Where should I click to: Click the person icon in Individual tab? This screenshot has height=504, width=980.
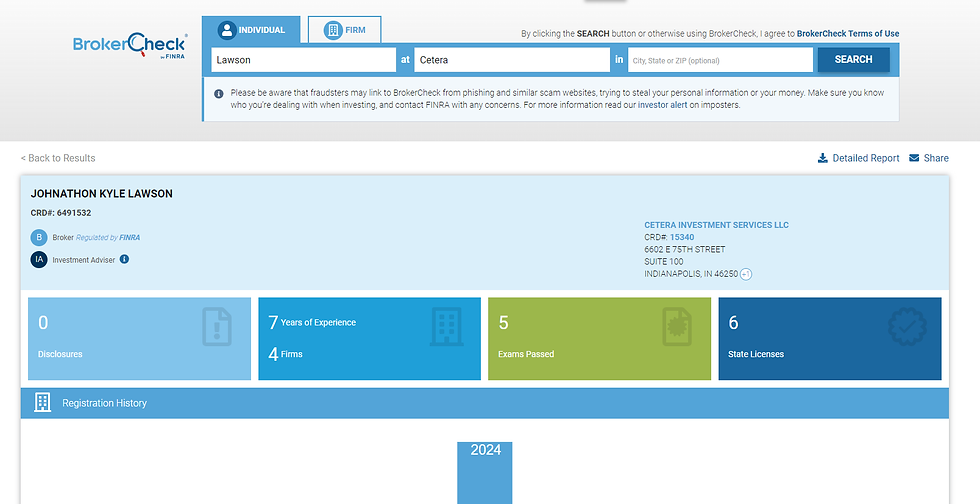click(x=227, y=29)
